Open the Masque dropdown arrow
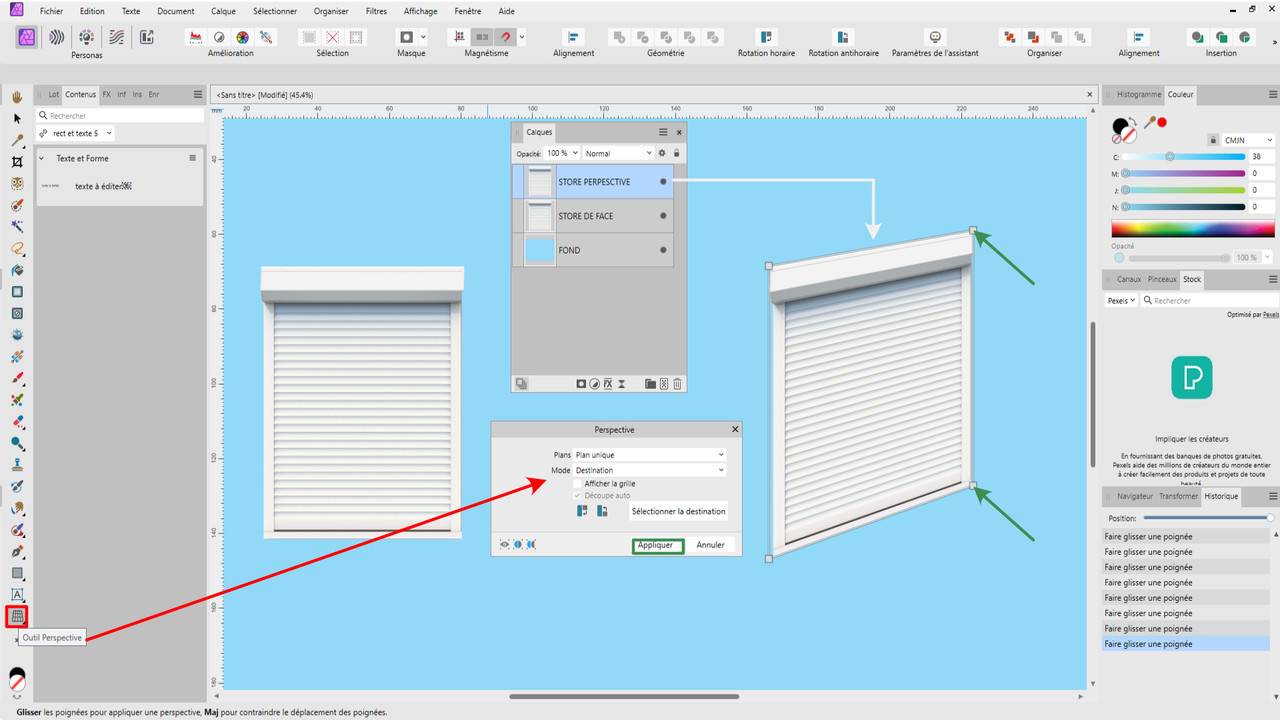1280x720 pixels. pos(423,37)
